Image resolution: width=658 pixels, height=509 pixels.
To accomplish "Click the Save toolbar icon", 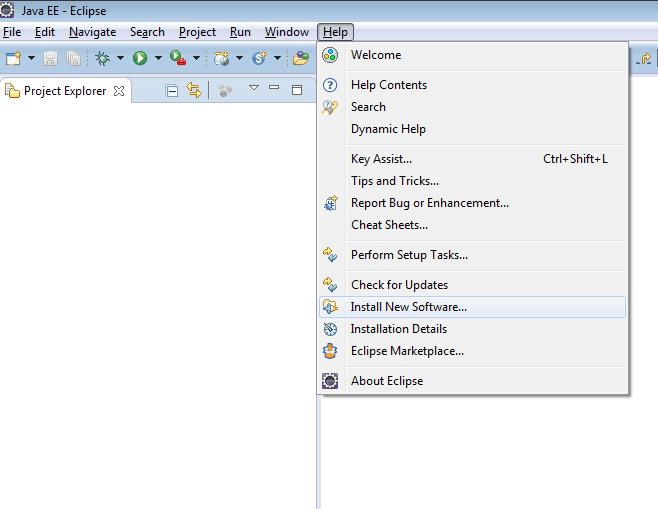I will point(50,58).
